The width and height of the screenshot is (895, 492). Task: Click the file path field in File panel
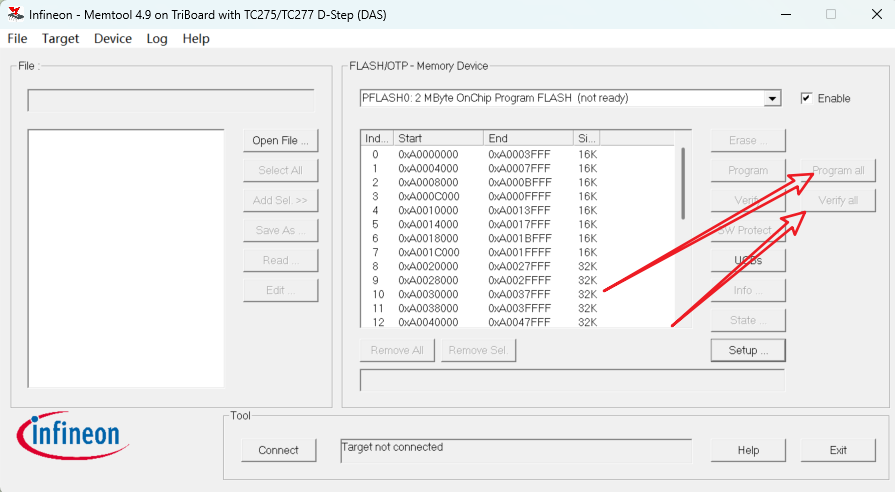(171, 100)
